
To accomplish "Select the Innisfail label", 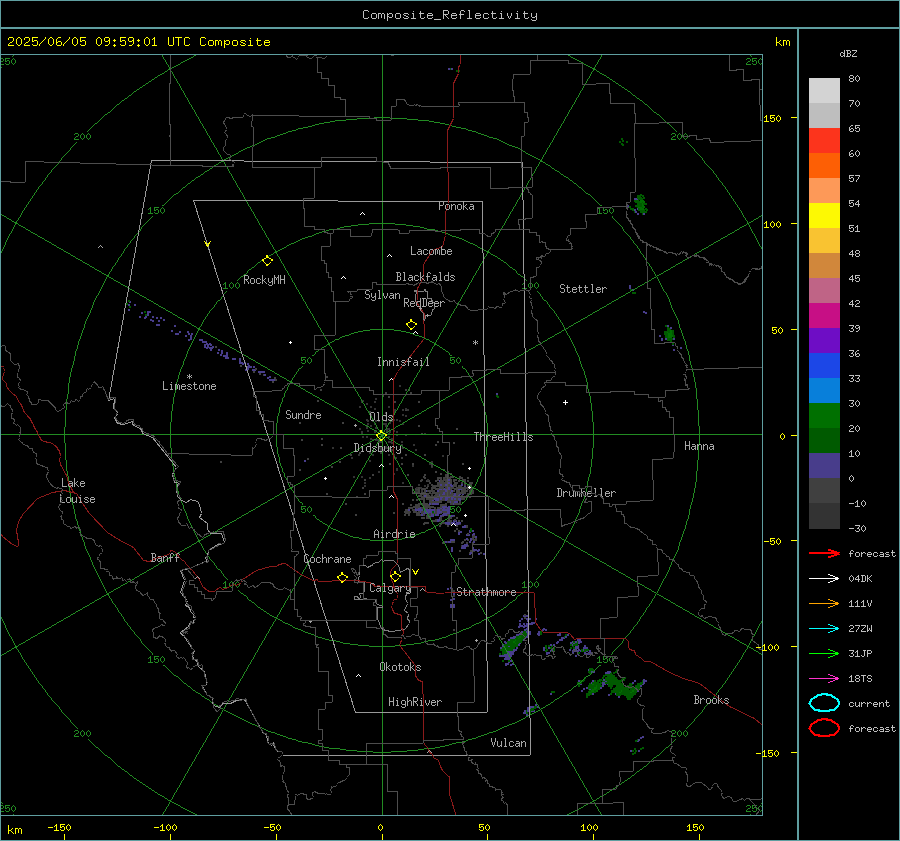I will click(x=403, y=362).
